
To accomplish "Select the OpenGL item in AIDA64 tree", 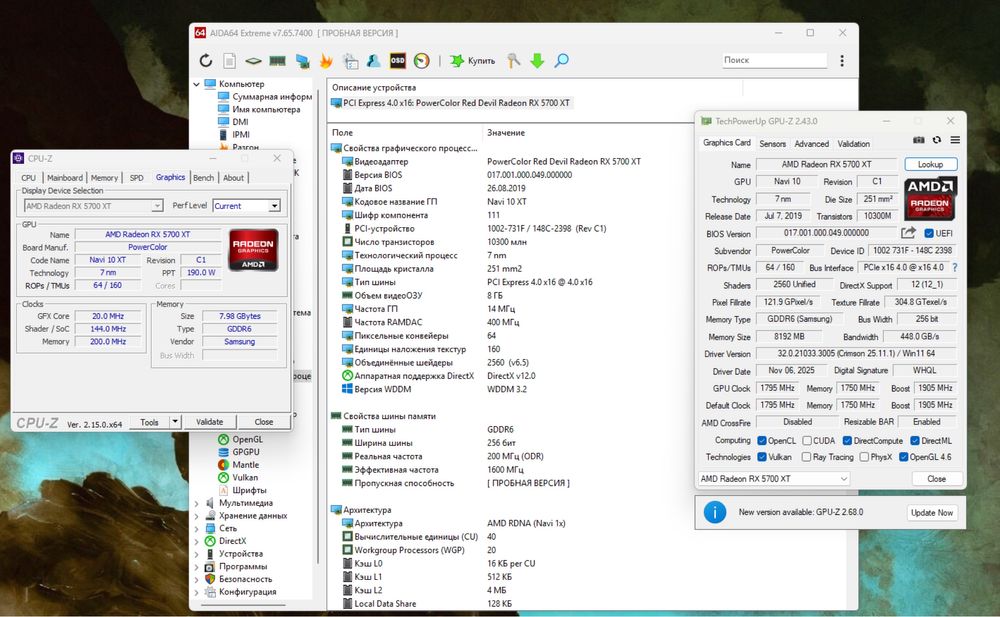I will (247, 440).
